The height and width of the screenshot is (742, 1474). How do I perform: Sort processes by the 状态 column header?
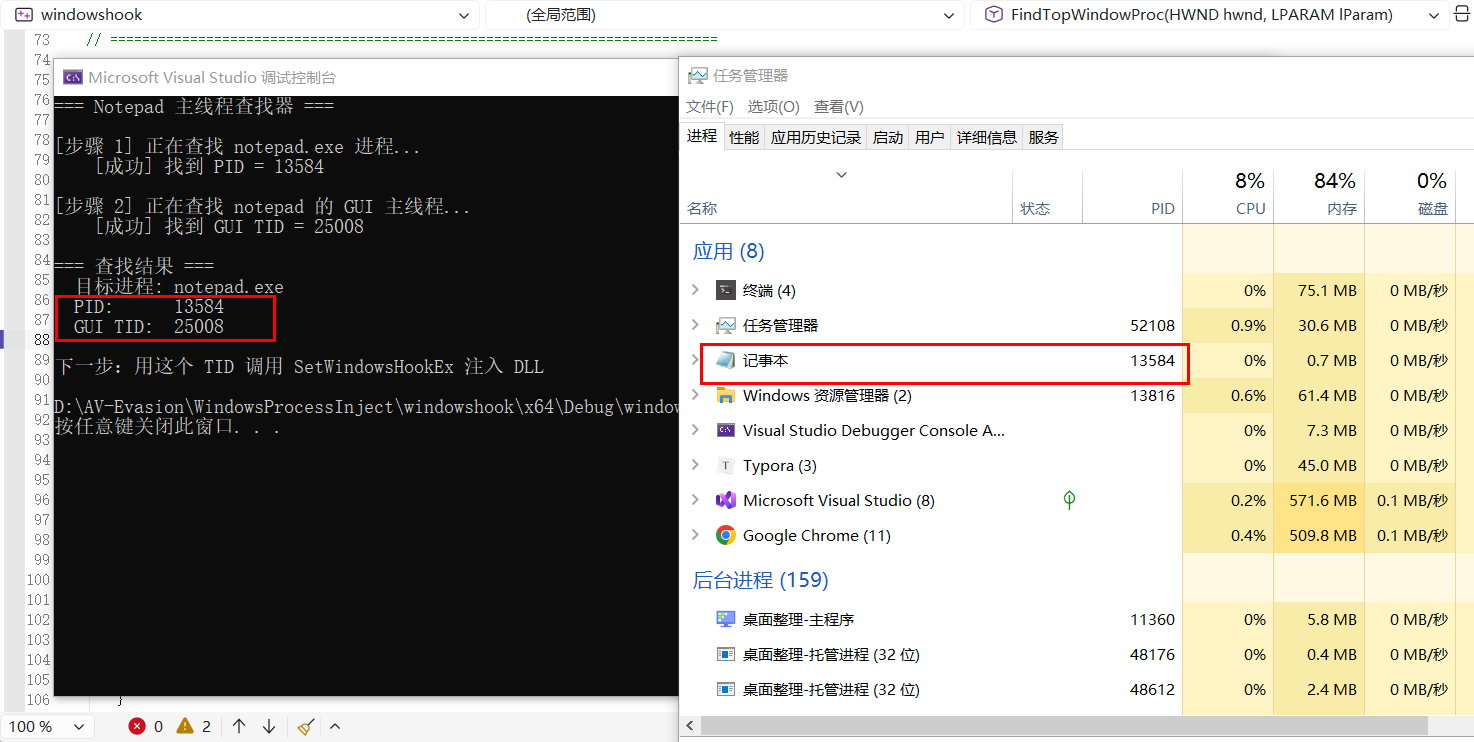tap(1047, 196)
